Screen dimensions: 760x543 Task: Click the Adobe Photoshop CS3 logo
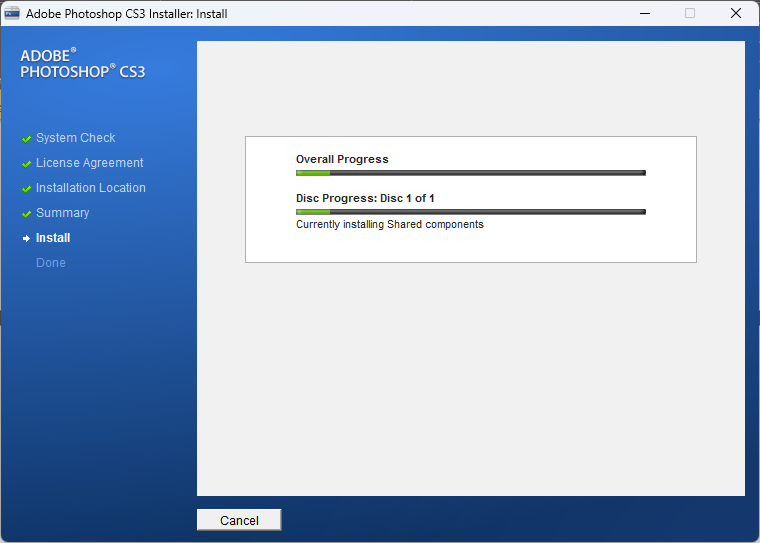coord(82,64)
